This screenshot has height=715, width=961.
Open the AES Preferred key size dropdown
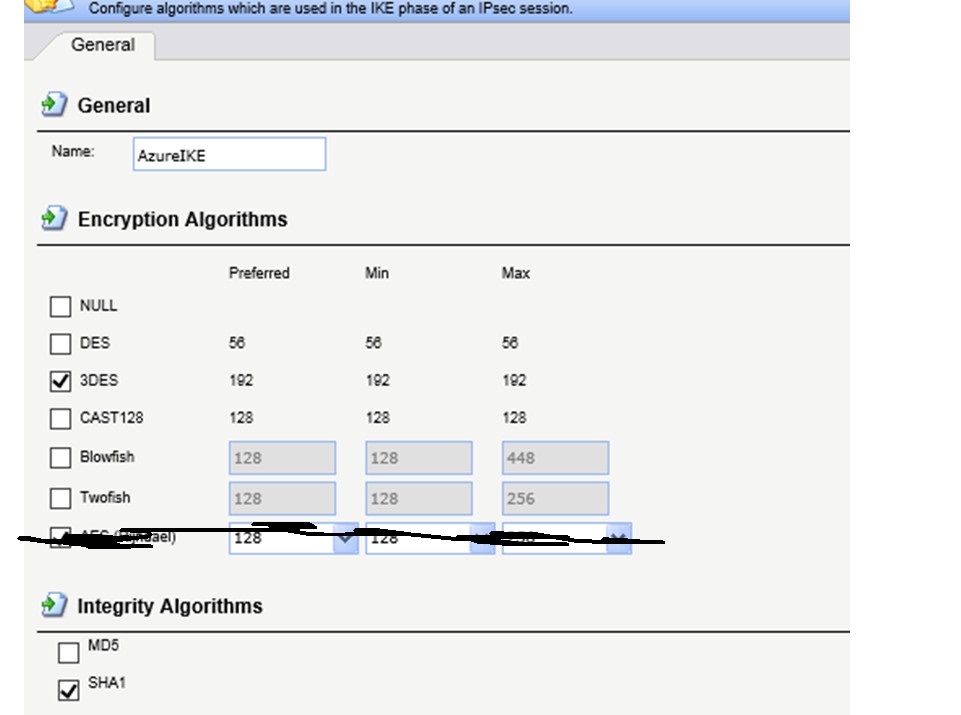(x=346, y=538)
